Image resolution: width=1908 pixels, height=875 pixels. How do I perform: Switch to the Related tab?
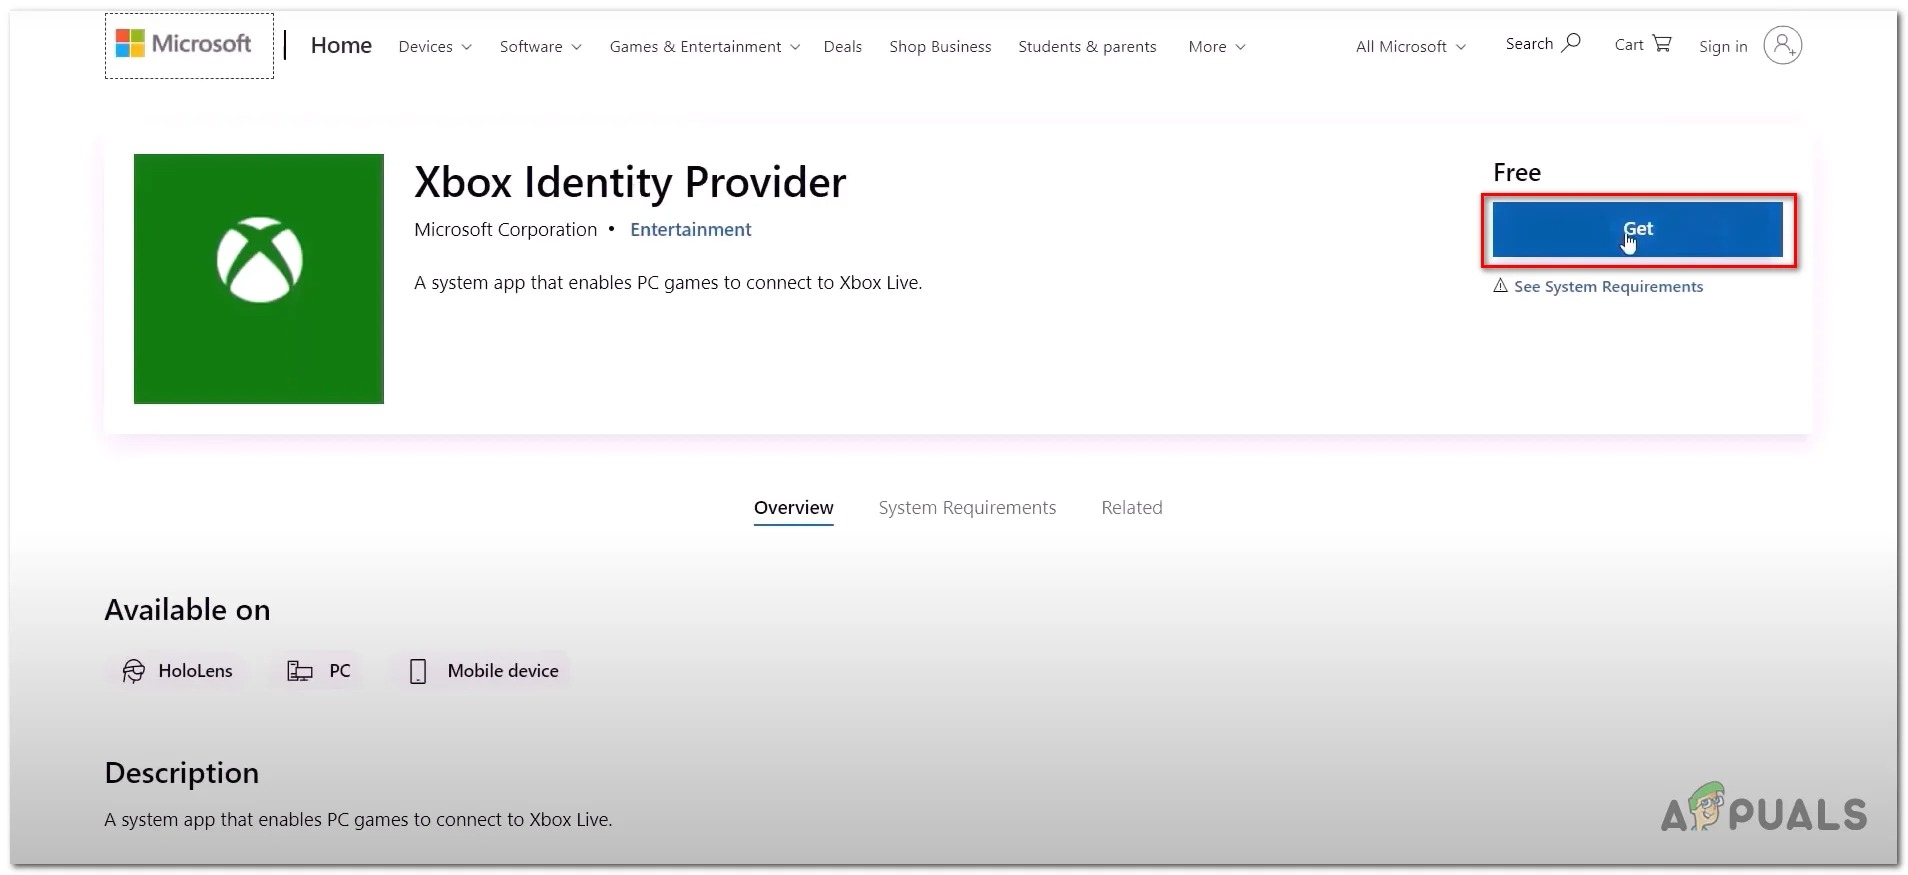(1132, 508)
